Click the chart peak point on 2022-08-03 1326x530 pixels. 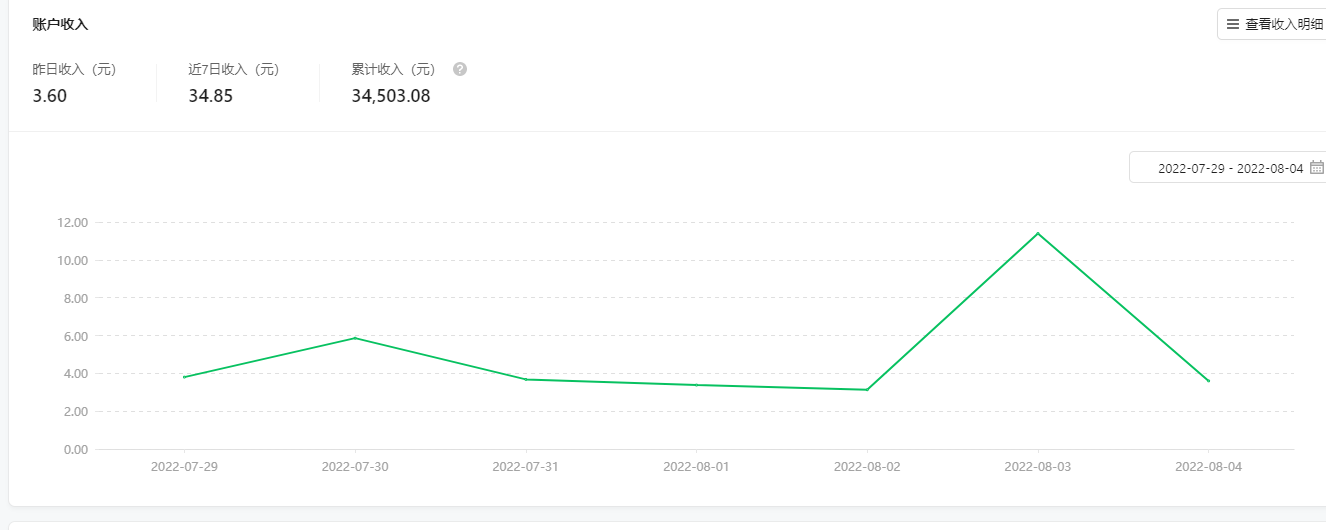click(1038, 233)
